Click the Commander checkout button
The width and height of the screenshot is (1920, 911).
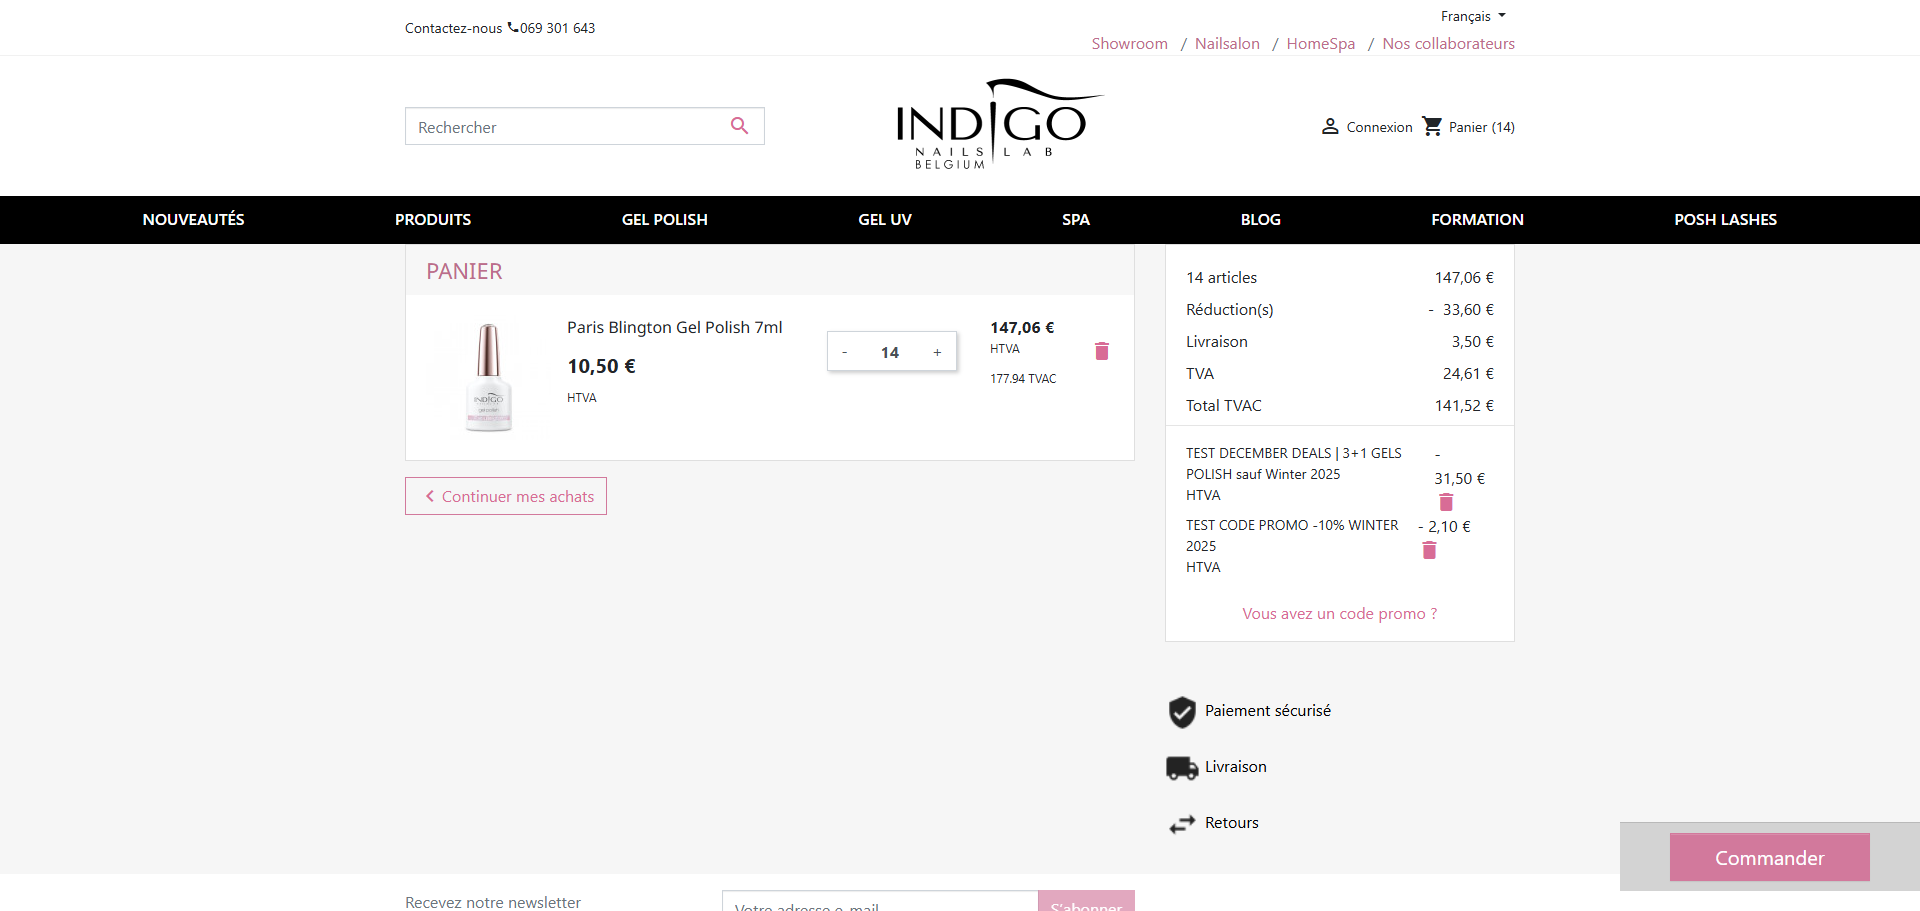tap(1770, 858)
